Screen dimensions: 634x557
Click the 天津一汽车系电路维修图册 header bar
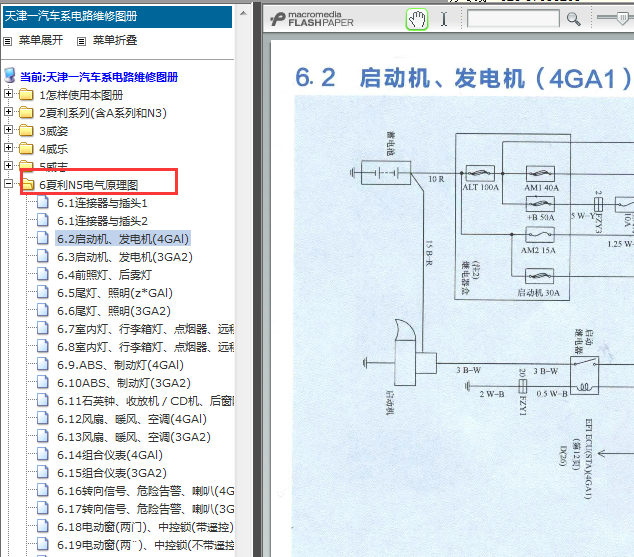coord(117,17)
